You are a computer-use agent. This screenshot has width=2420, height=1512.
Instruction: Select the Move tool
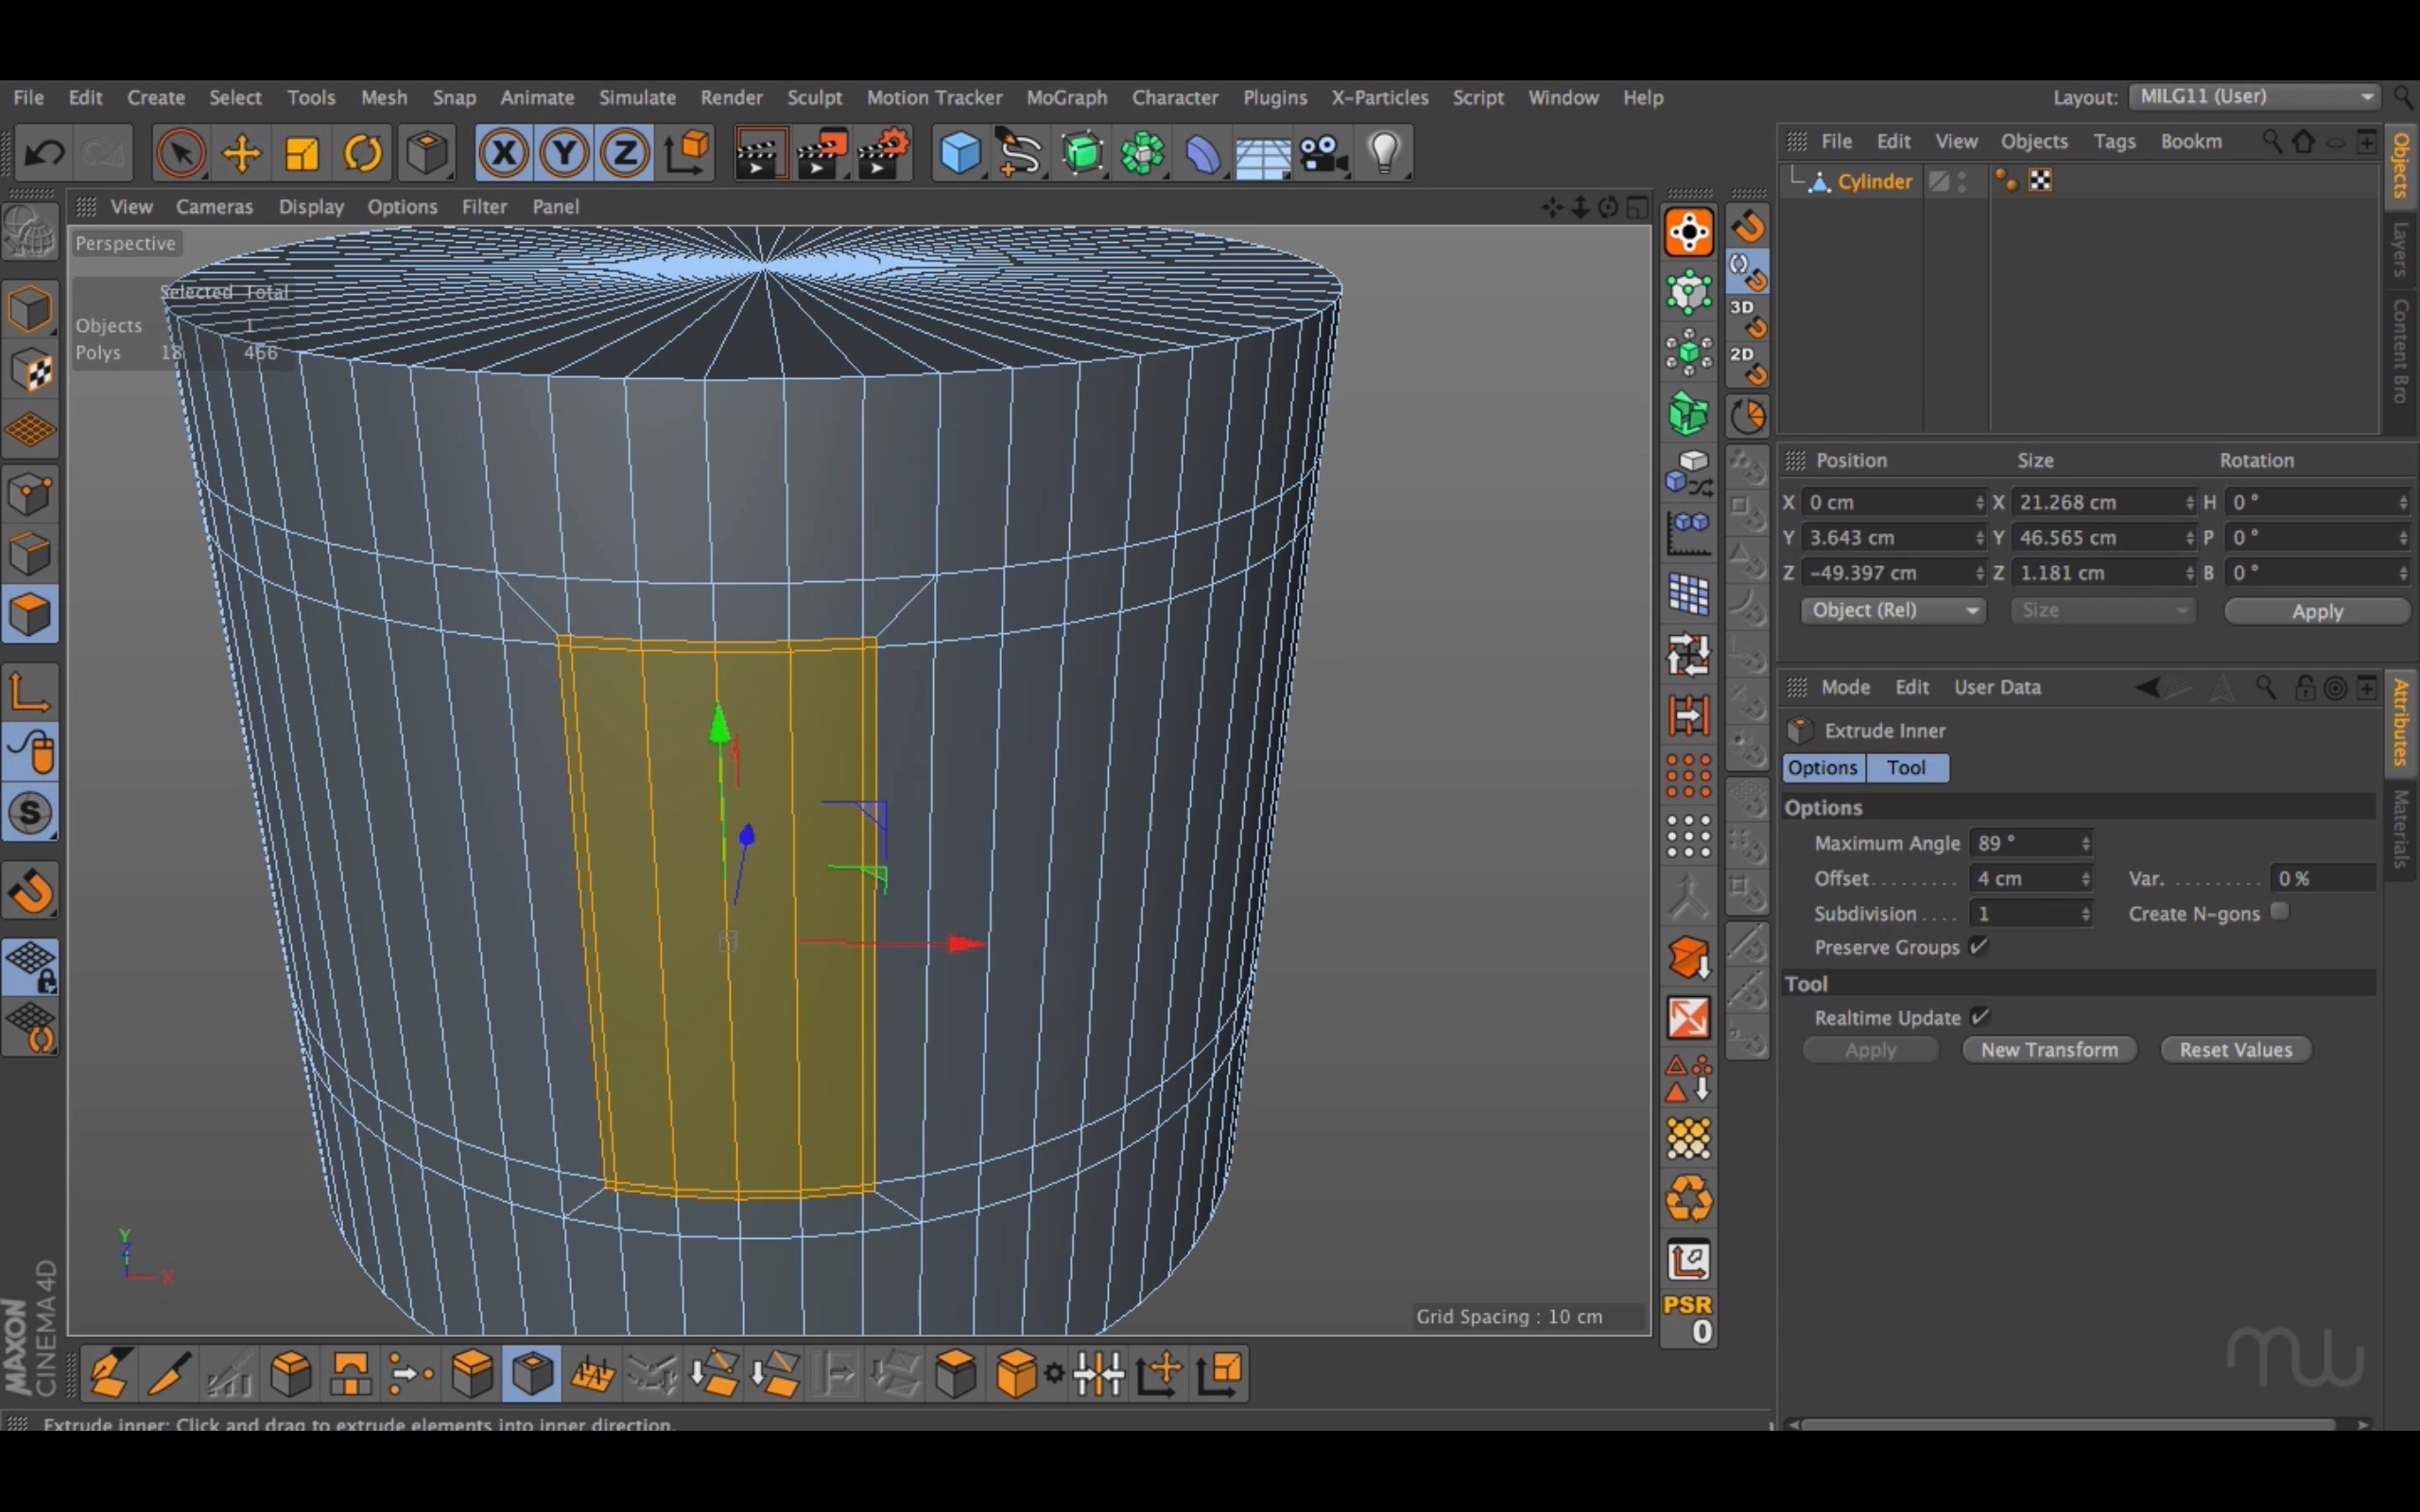coord(241,153)
